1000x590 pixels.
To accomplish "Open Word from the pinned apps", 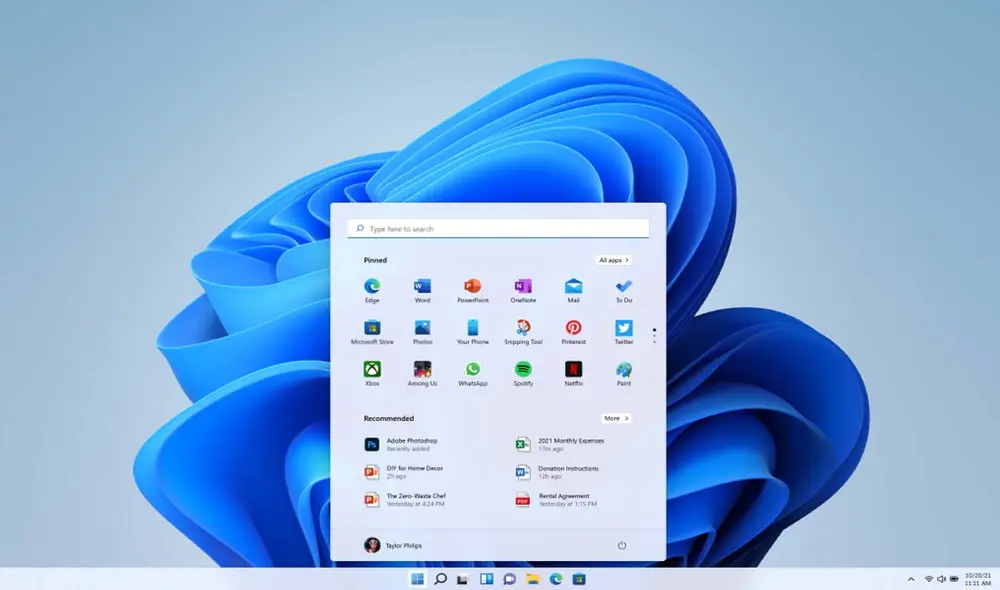I will (421, 285).
